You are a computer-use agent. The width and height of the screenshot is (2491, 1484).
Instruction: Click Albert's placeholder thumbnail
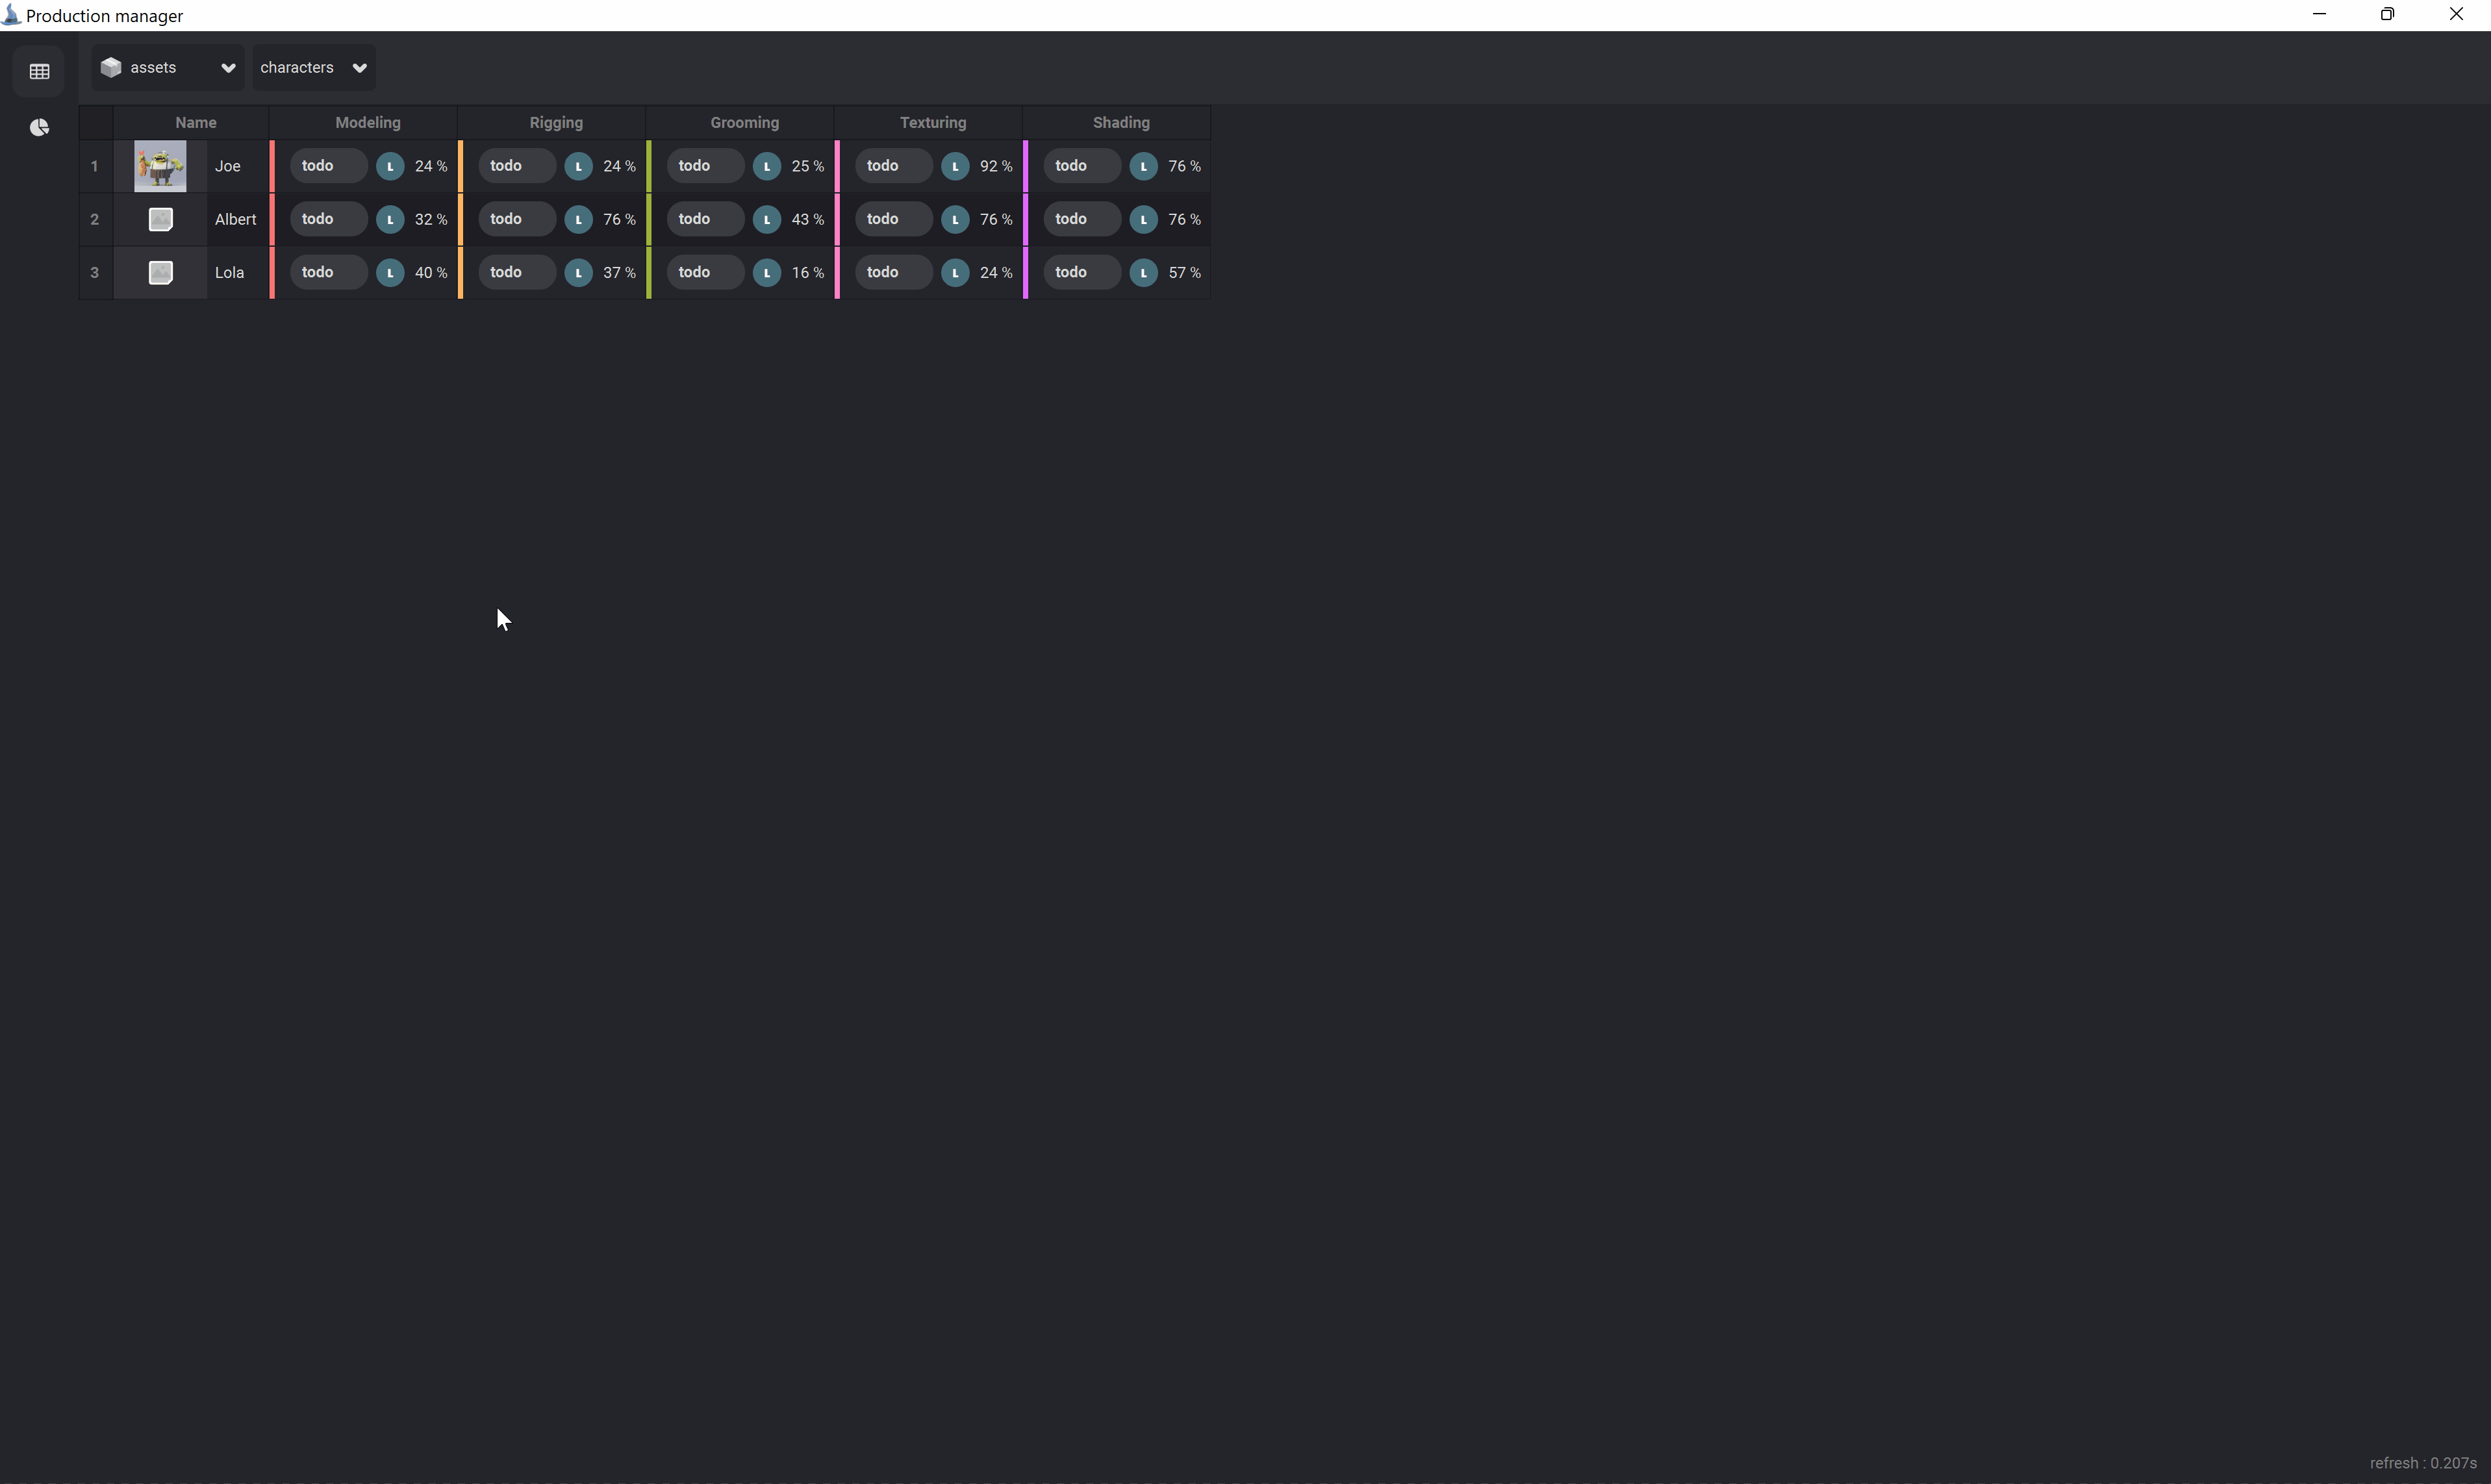pyautogui.click(x=160, y=219)
